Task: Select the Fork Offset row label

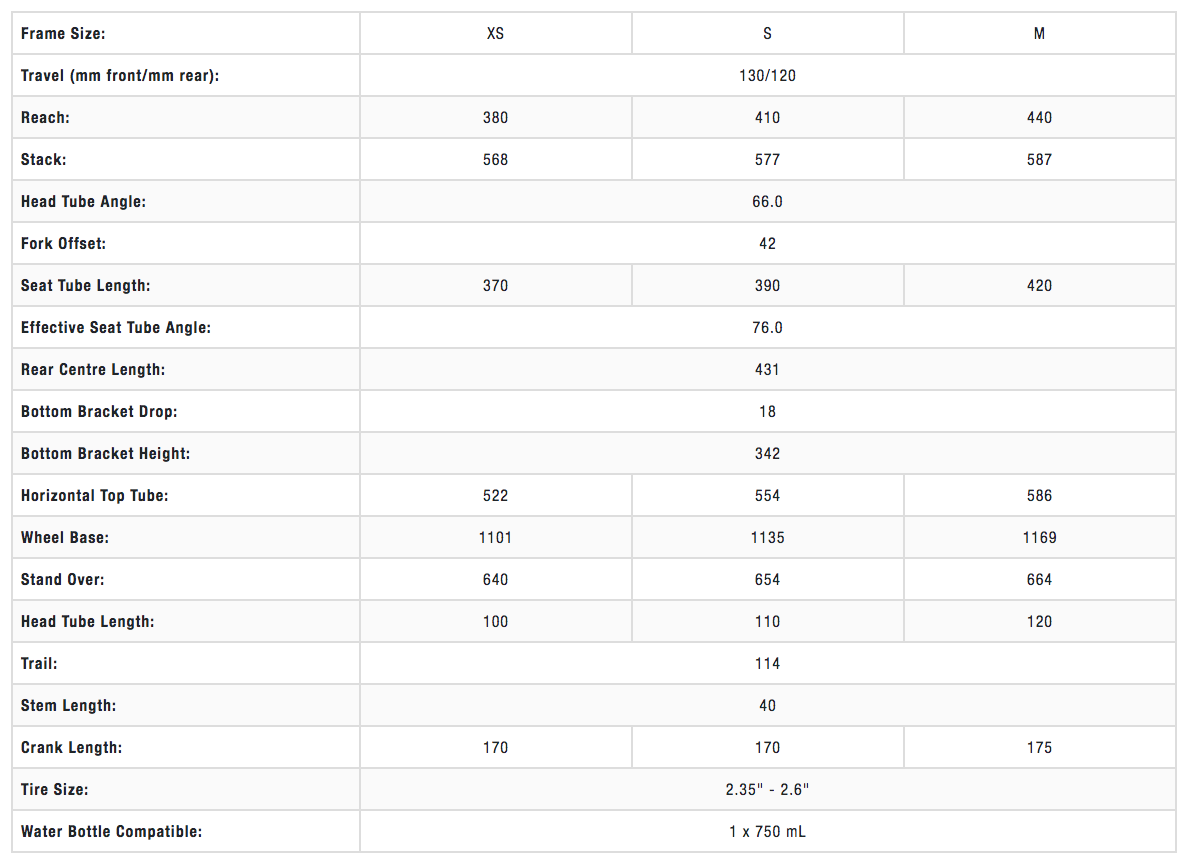Action: 63,244
